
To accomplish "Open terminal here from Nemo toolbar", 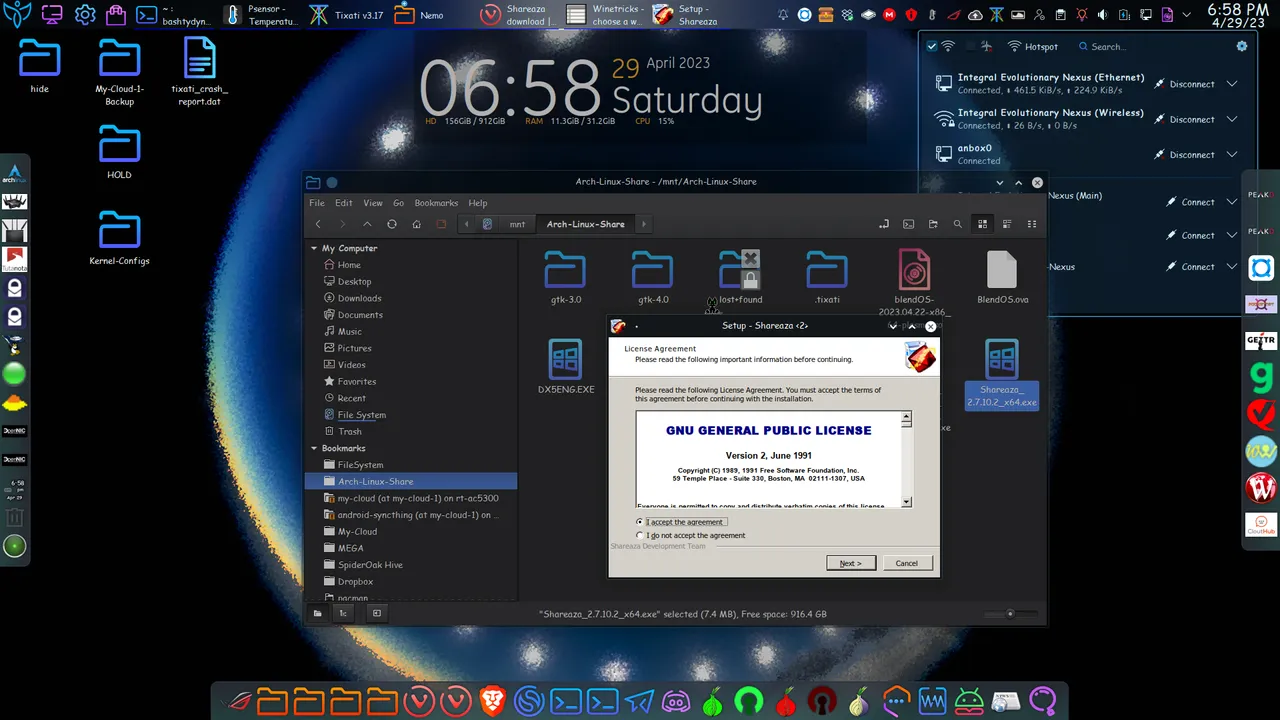I will [908, 224].
